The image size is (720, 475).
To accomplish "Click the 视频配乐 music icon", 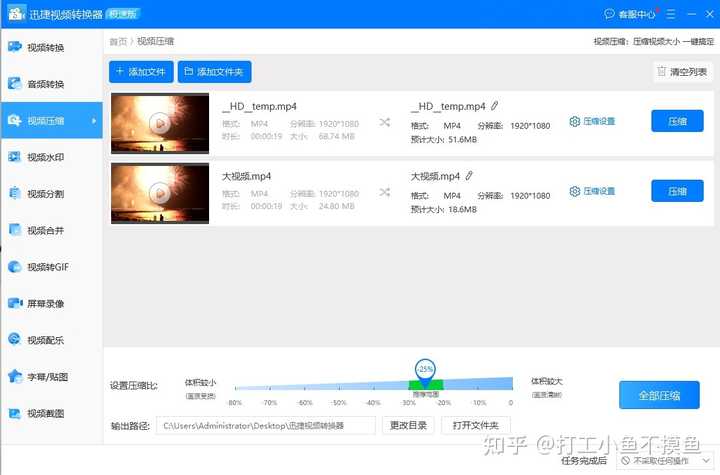I will click(x=15, y=339).
